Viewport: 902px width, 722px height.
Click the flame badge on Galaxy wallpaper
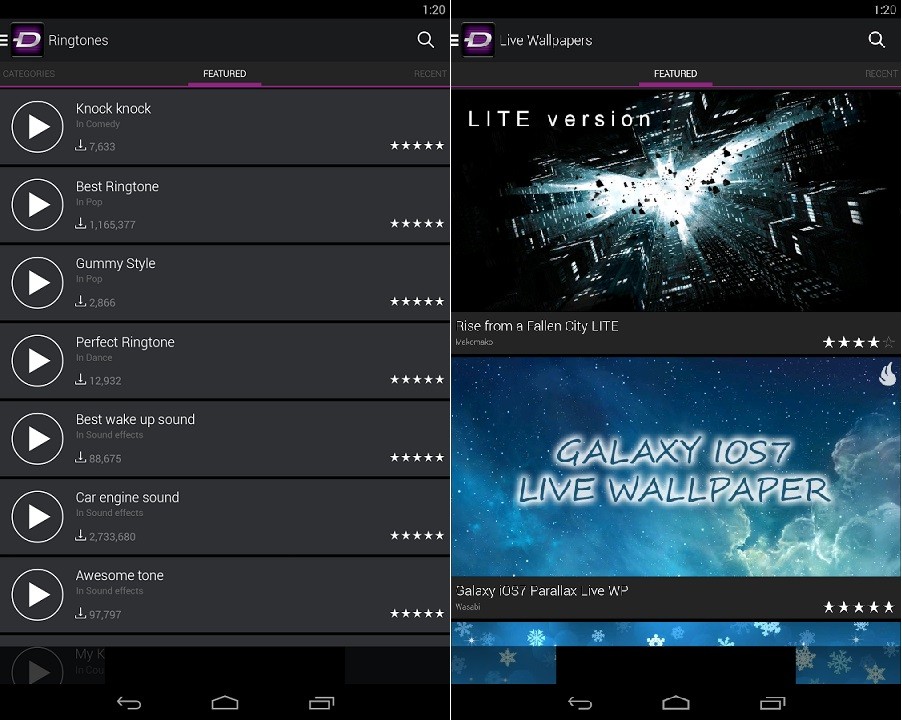pyautogui.click(x=888, y=374)
